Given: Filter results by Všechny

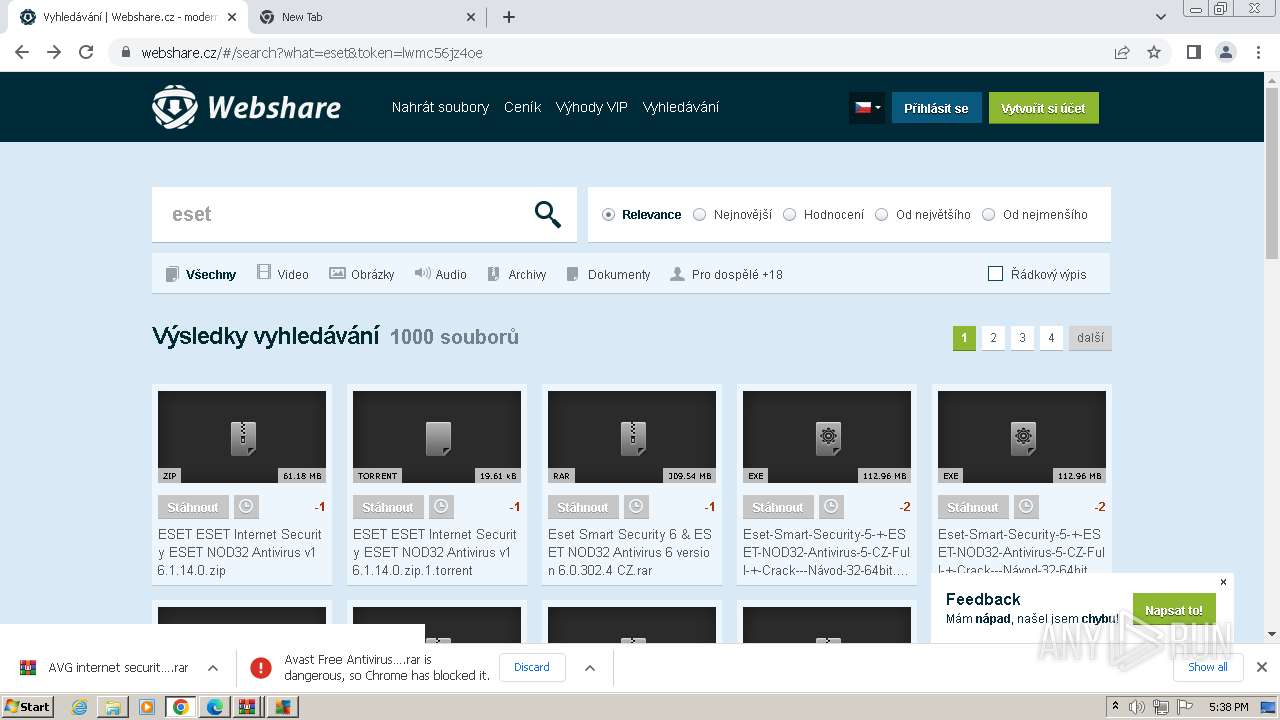Looking at the screenshot, I should point(201,274).
